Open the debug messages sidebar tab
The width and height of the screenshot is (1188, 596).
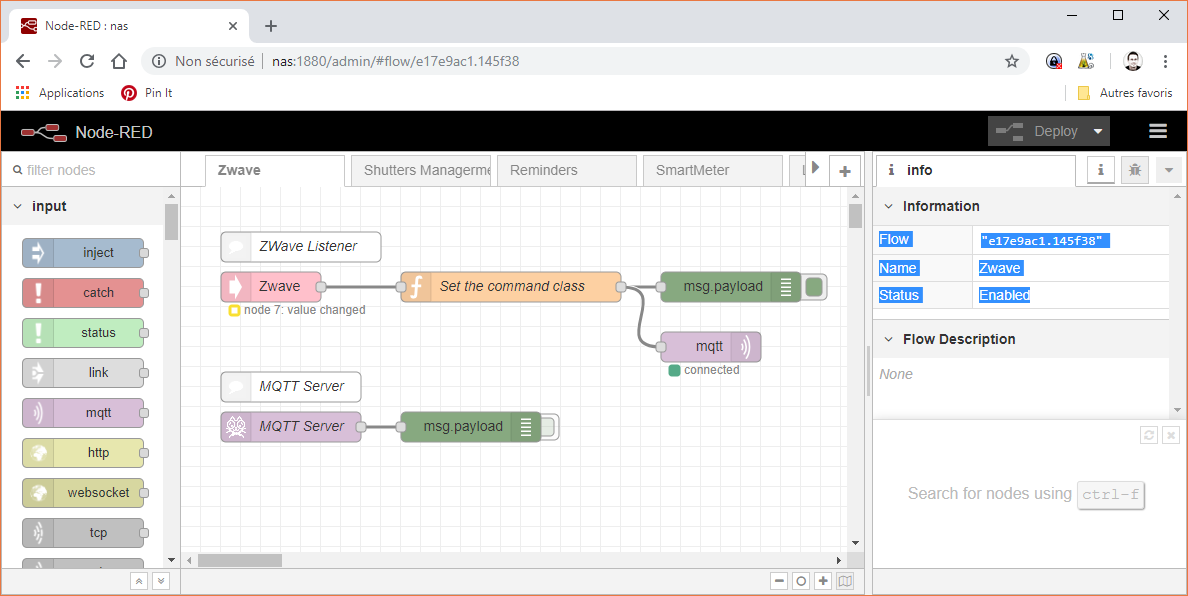(1134, 170)
